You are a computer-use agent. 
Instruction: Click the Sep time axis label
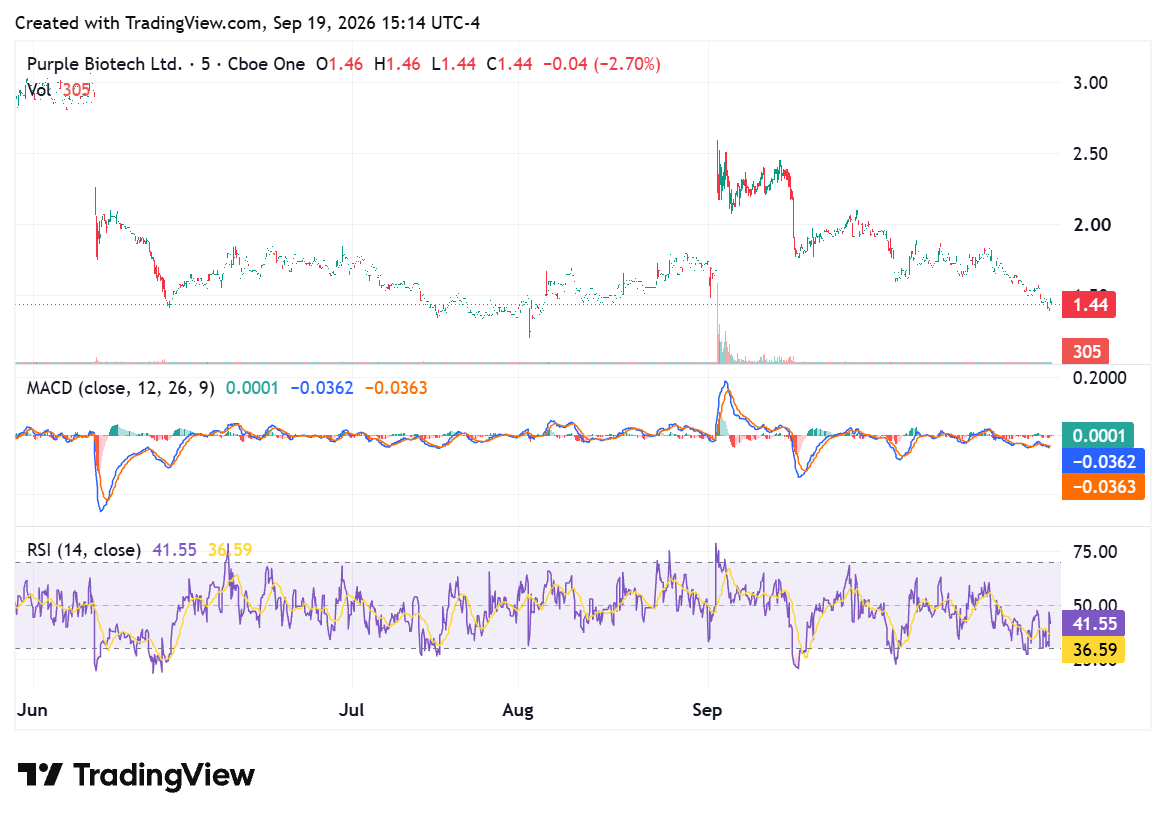[706, 710]
